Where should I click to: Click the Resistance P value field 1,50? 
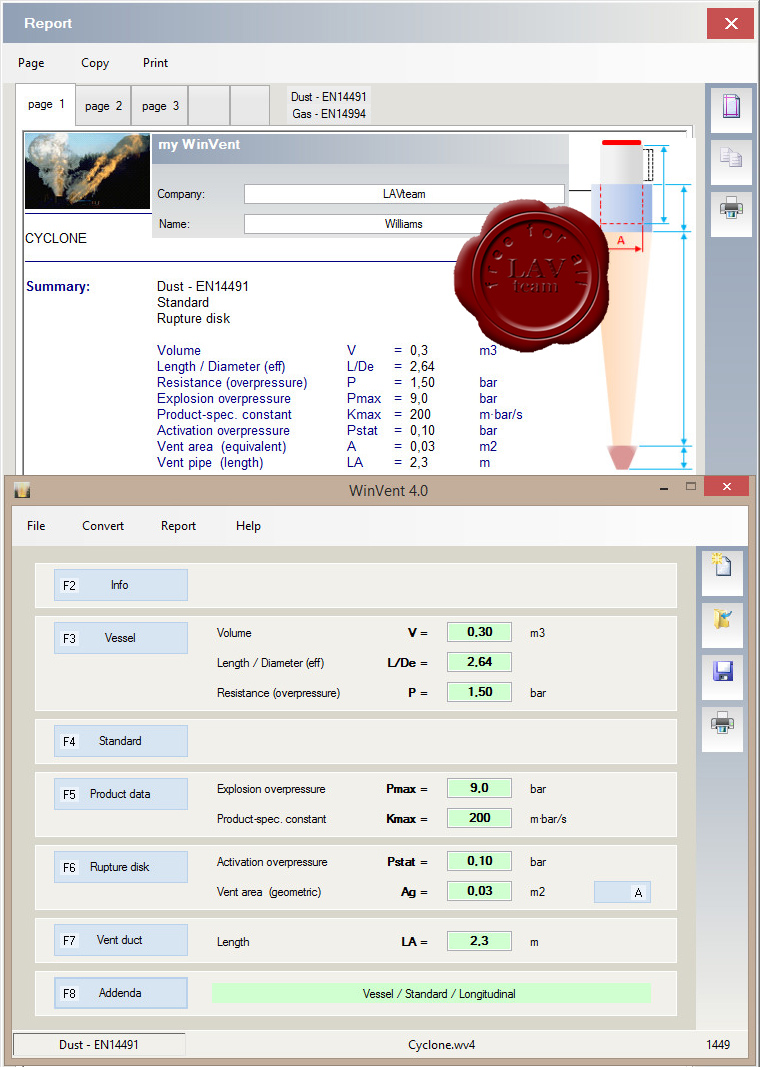479,692
